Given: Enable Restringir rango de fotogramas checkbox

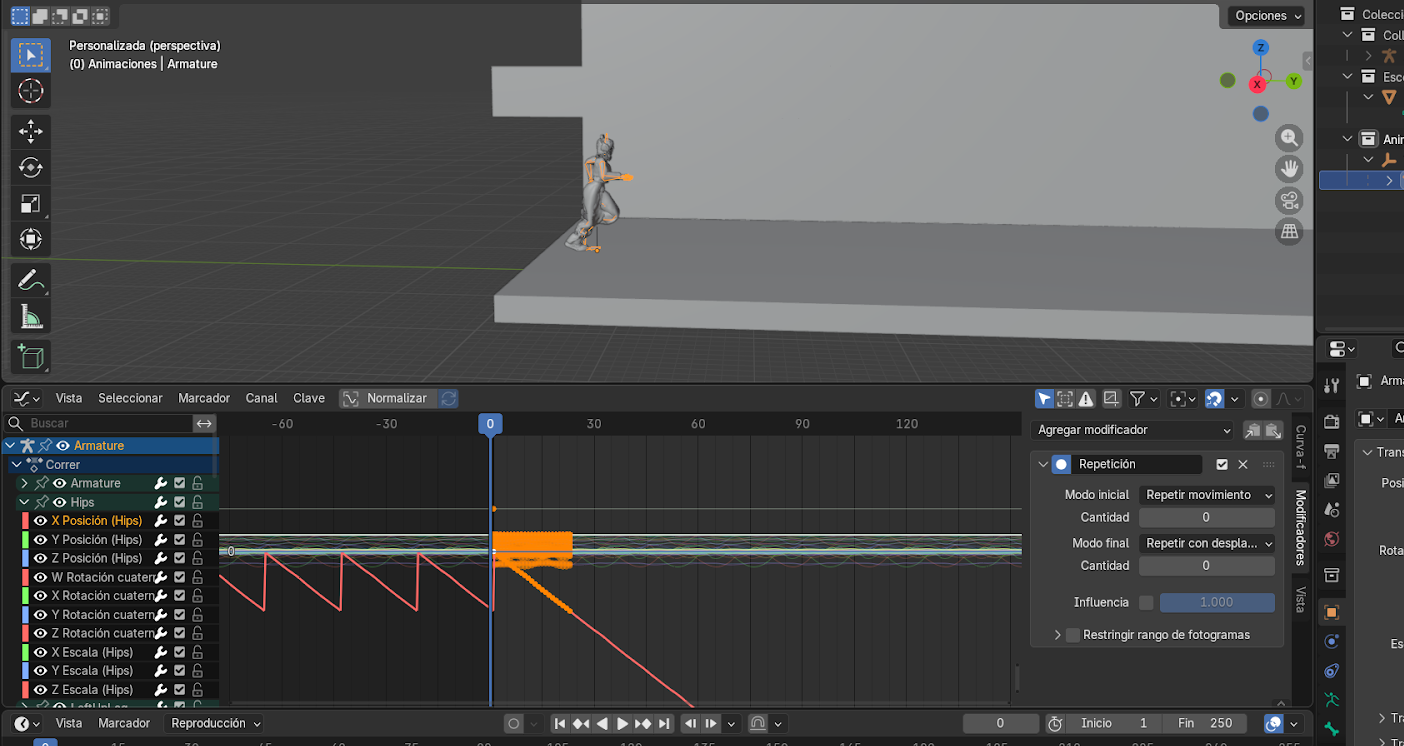Looking at the screenshot, I should pyautogui.click(x=1073, y=635).
